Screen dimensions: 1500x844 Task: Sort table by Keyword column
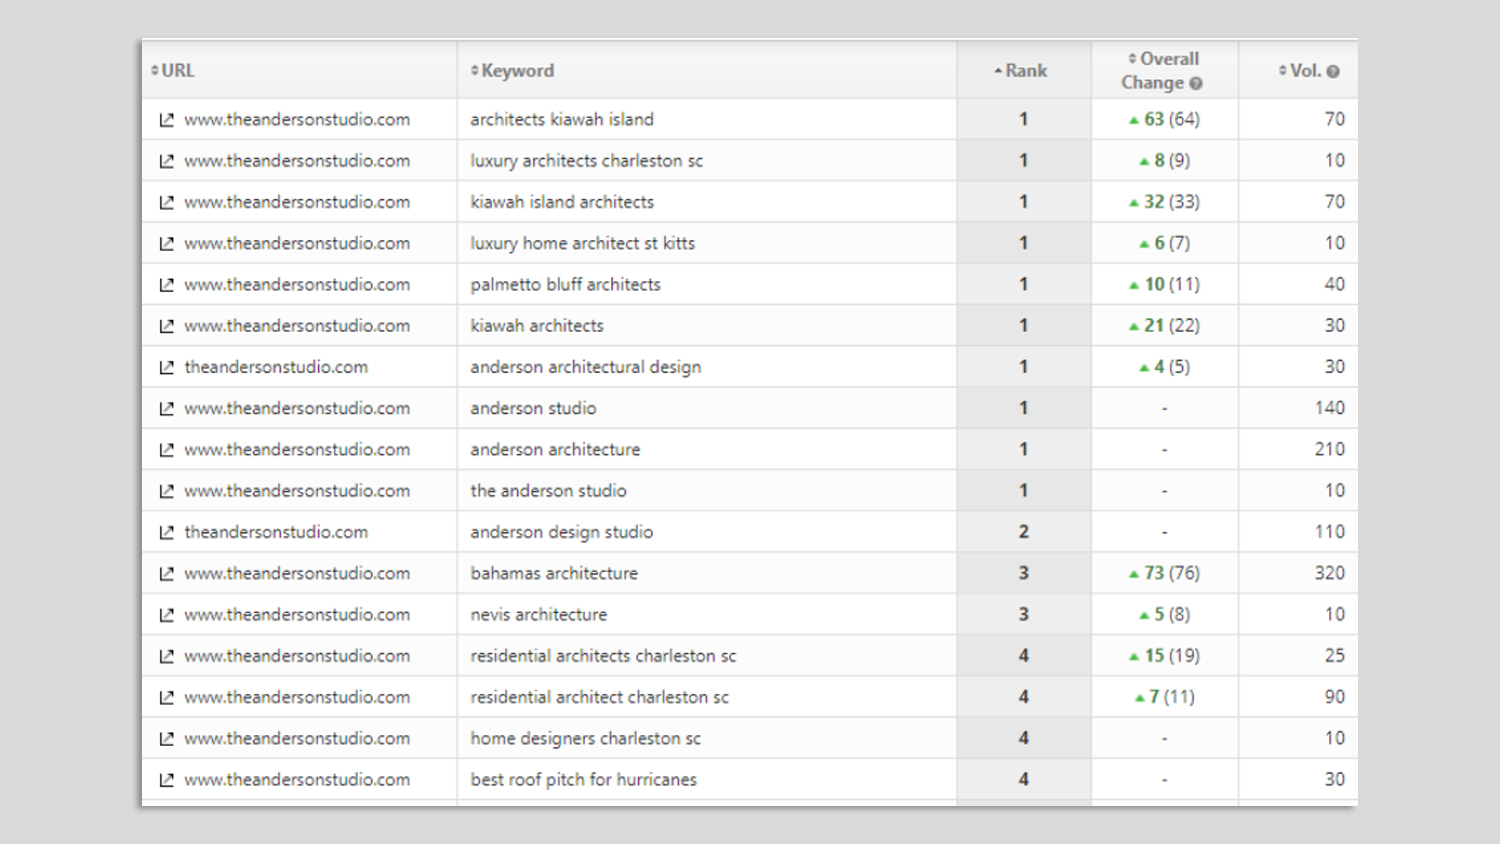coord(512,70)
